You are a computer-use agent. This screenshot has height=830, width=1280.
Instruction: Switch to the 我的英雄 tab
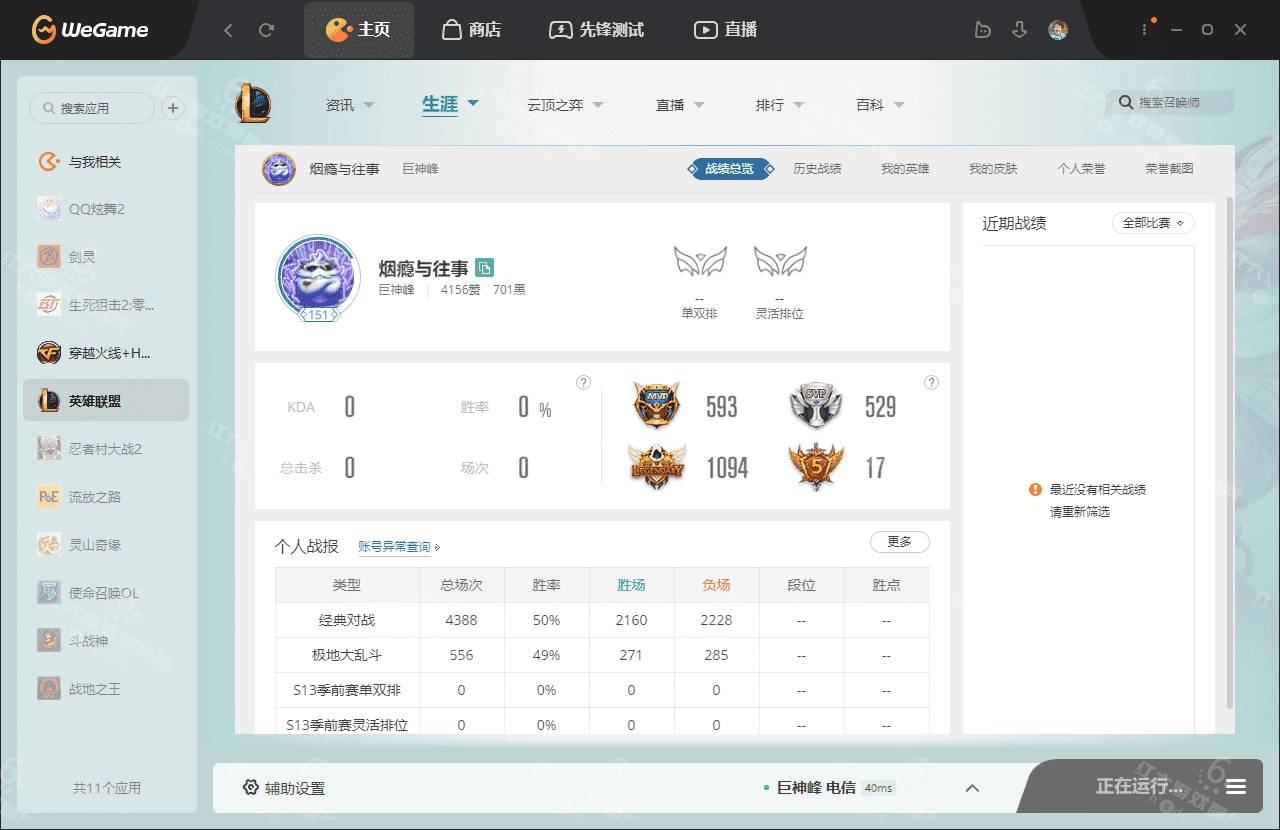905,169
